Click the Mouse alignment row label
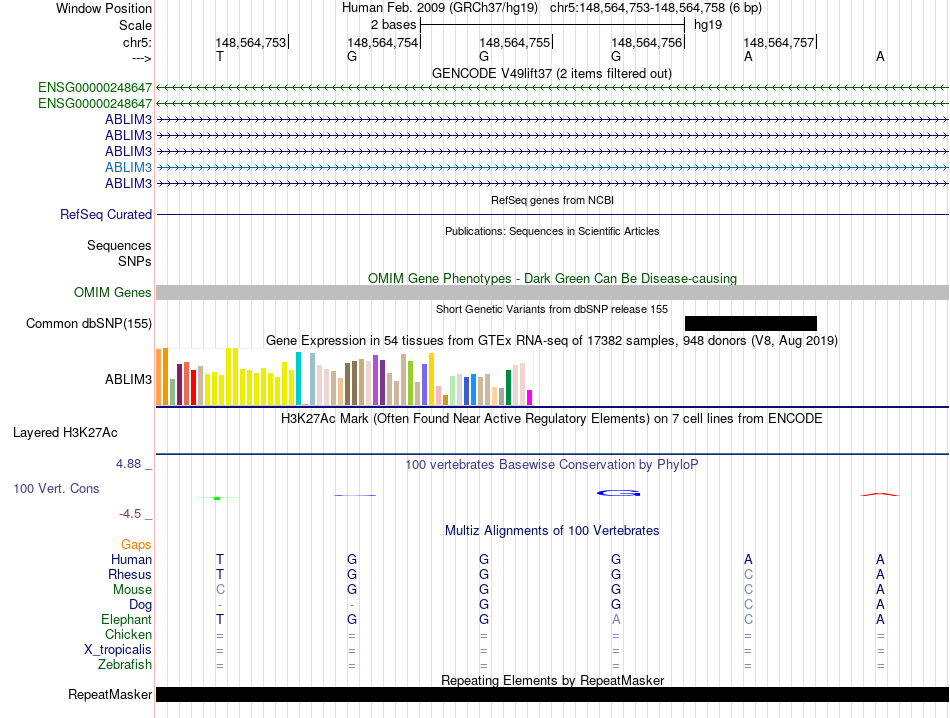The width and height of the screenshot is (950, 718). [x=132, y=590]
